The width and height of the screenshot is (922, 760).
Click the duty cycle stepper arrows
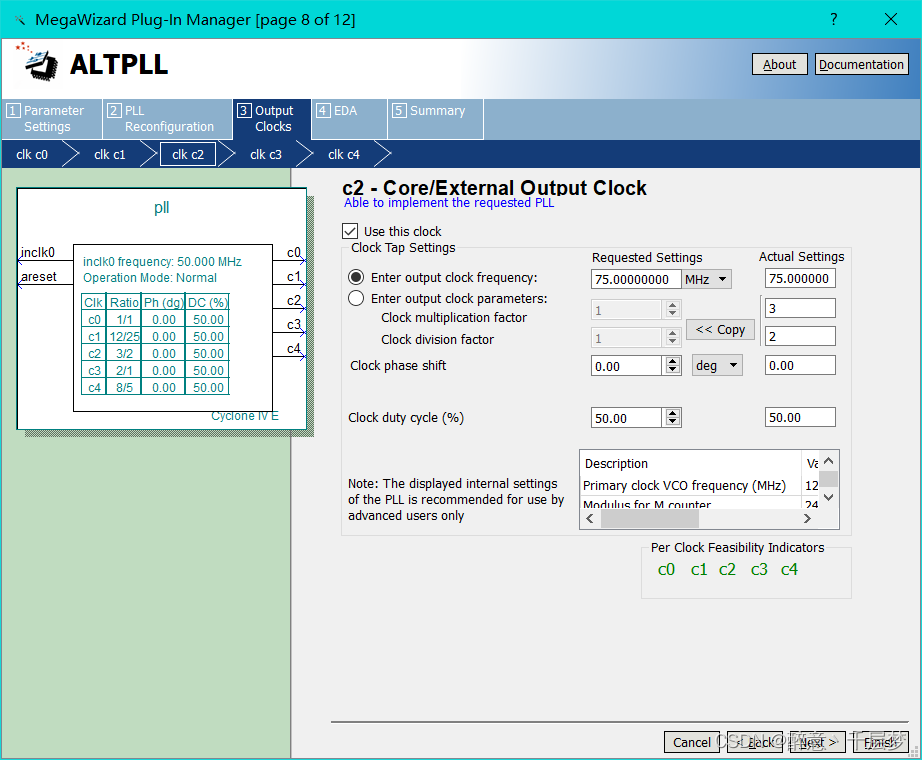(673, 418)
